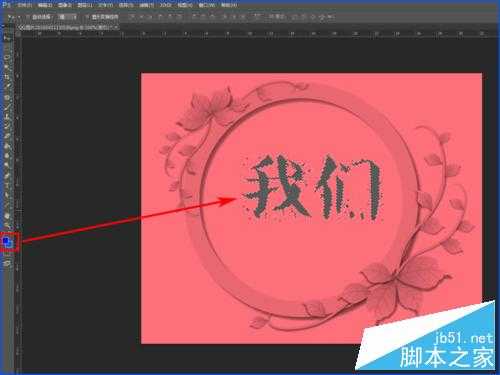Select the Gradient tool

pyautogui.click(x=7, y=146)
